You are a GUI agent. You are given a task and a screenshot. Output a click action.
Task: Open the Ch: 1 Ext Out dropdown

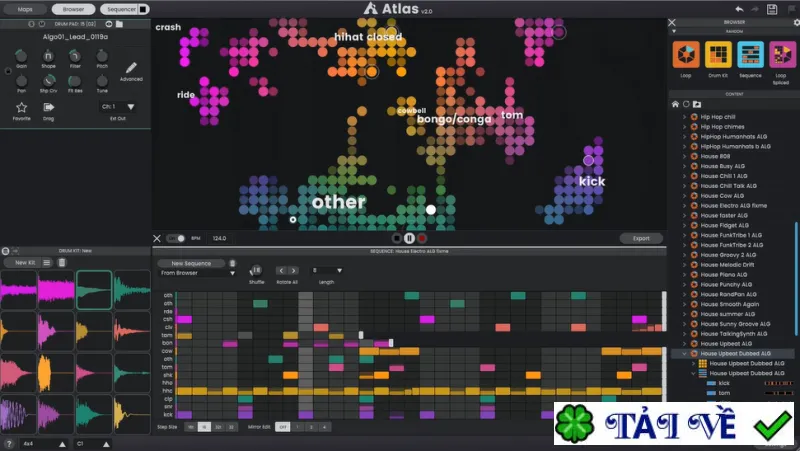click(117, 107)
